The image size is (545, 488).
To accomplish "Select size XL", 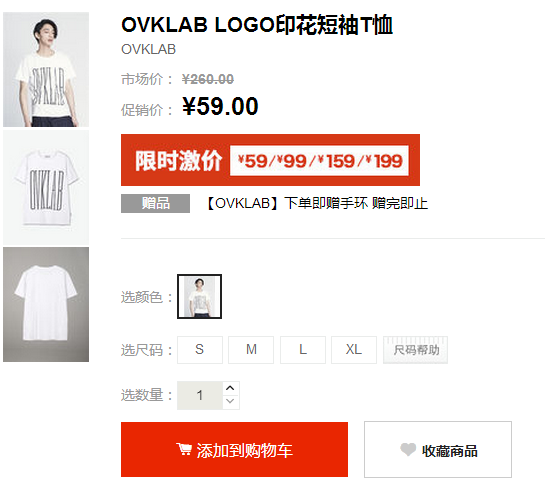I will click(x=354, y=350).
